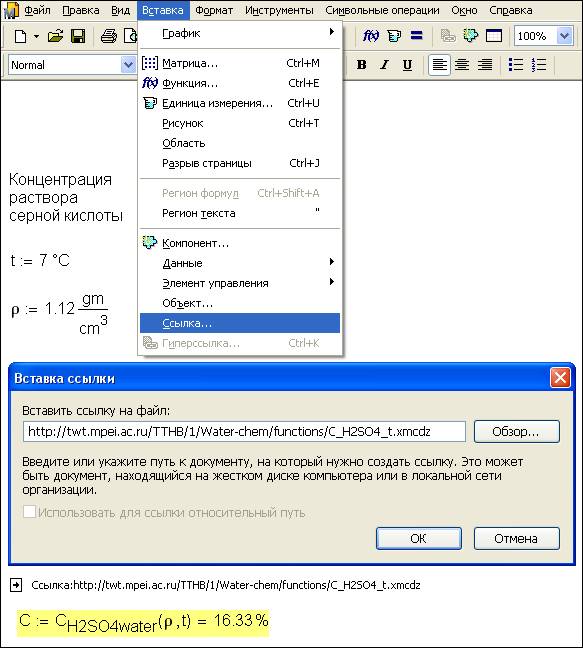
Task: Click the bulleted list icon
Action: [516, 65]
